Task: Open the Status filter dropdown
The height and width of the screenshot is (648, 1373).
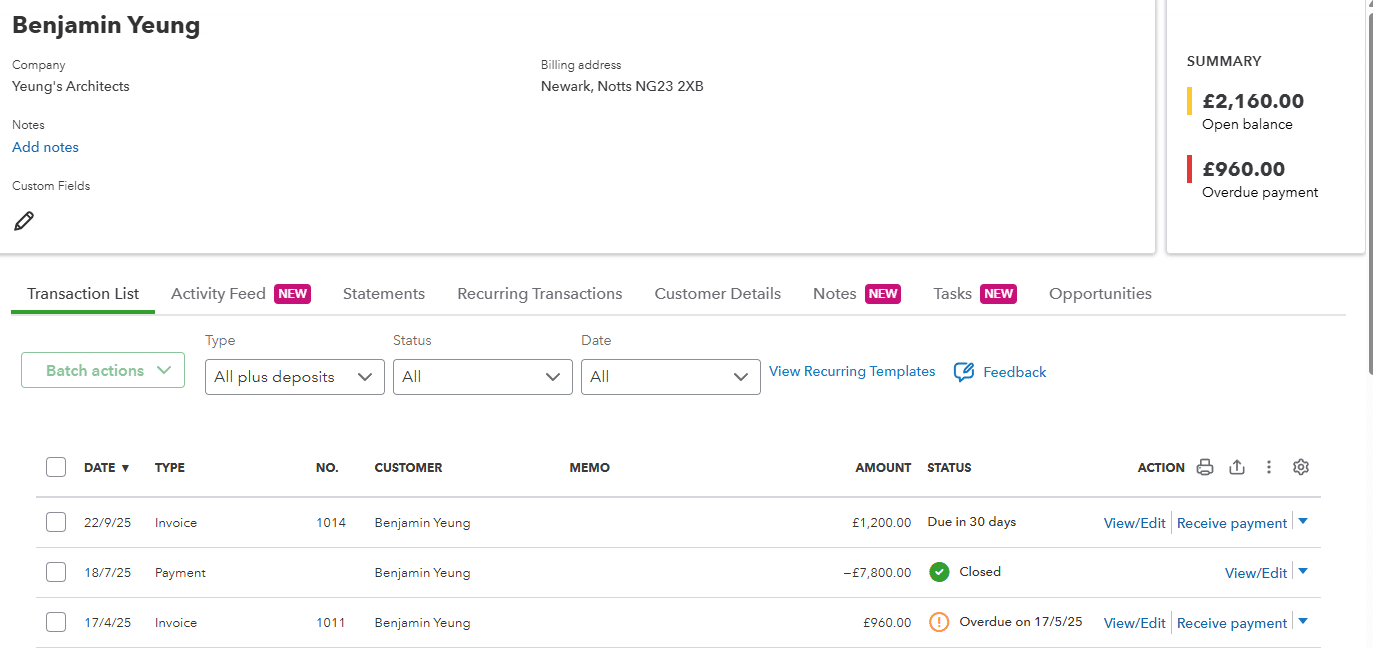Action: coord(482,377)
